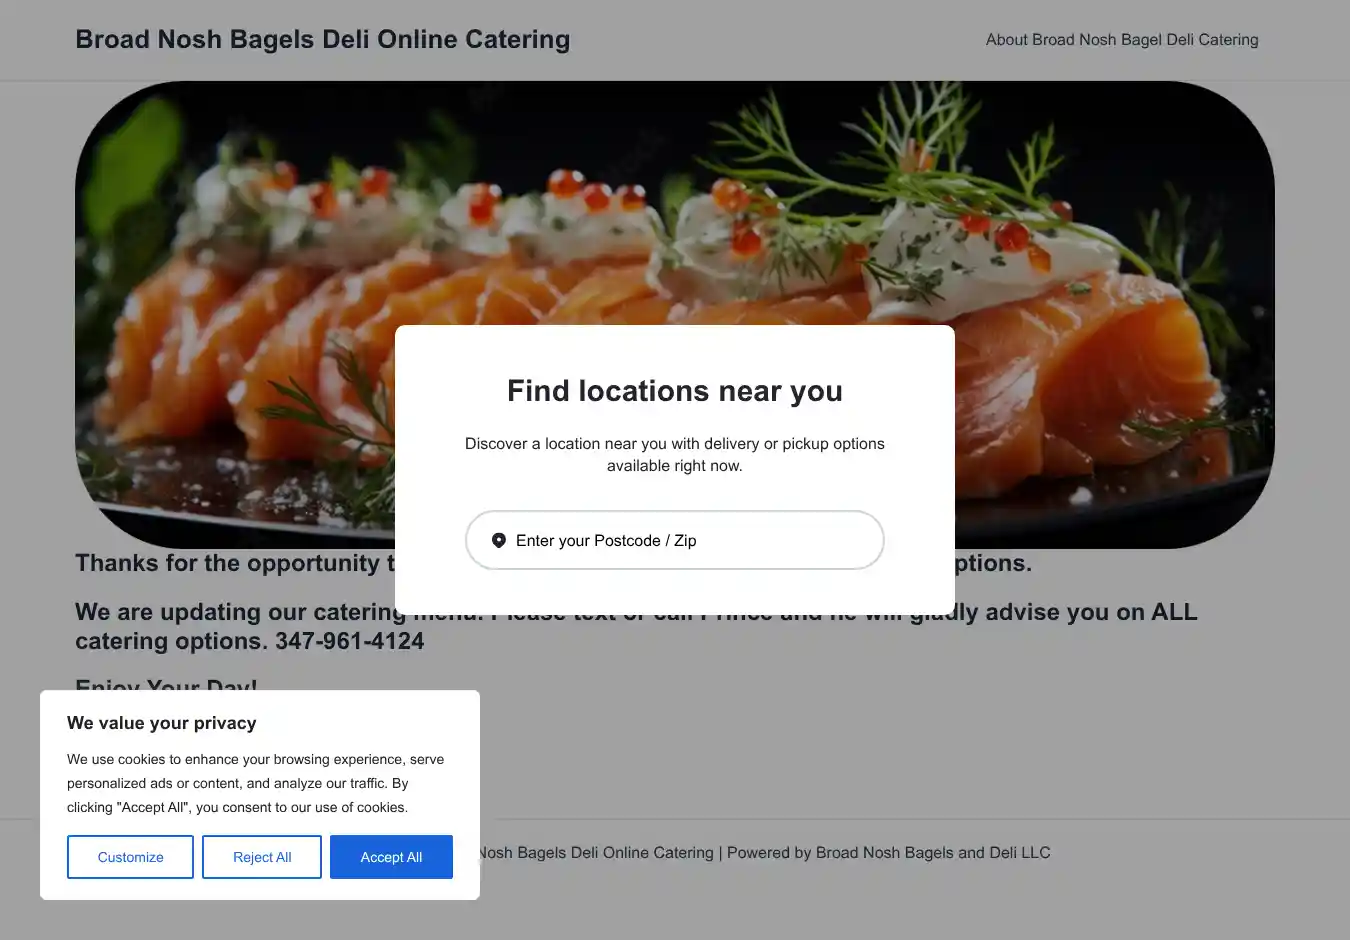1350x940 pixels.
Task: Focus the Enter your Postcode / Zip field
Action: point(675,540)
